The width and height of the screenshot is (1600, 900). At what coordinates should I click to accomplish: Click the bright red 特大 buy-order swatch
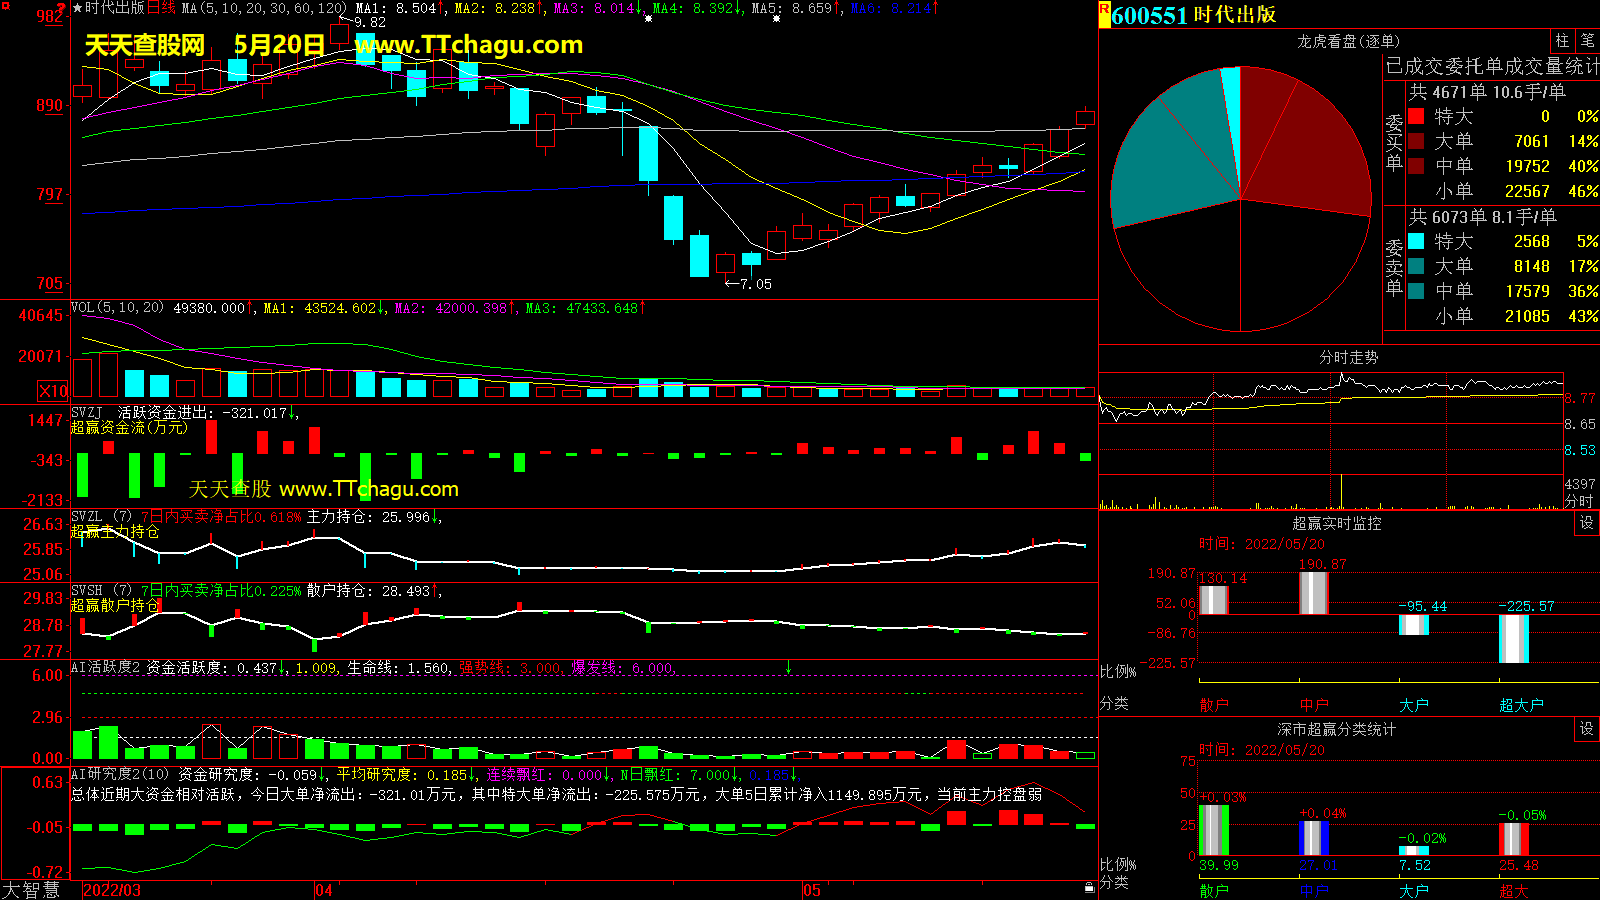point(1416,116)
